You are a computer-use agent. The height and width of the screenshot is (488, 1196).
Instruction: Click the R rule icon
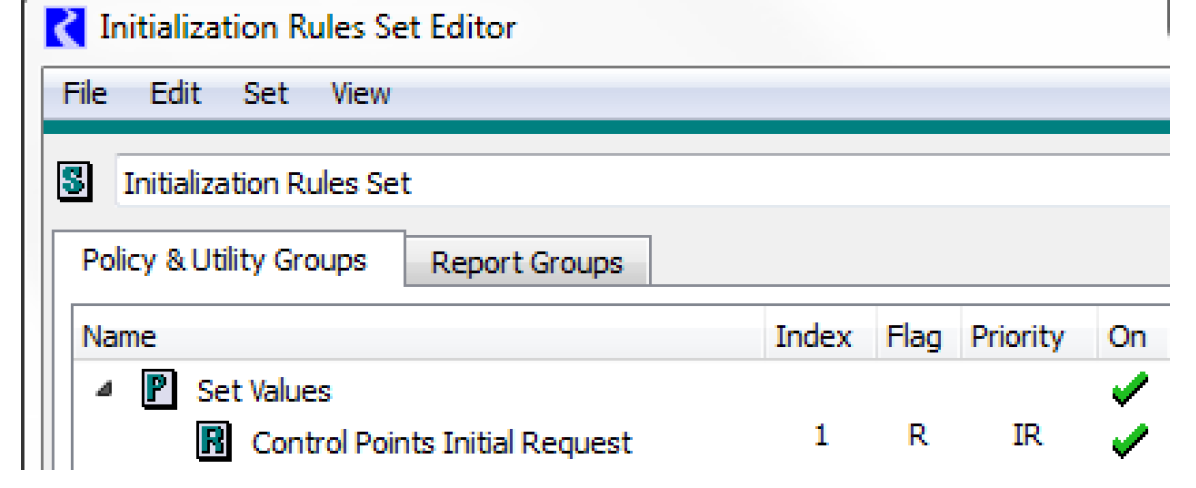tap(213, 442)
